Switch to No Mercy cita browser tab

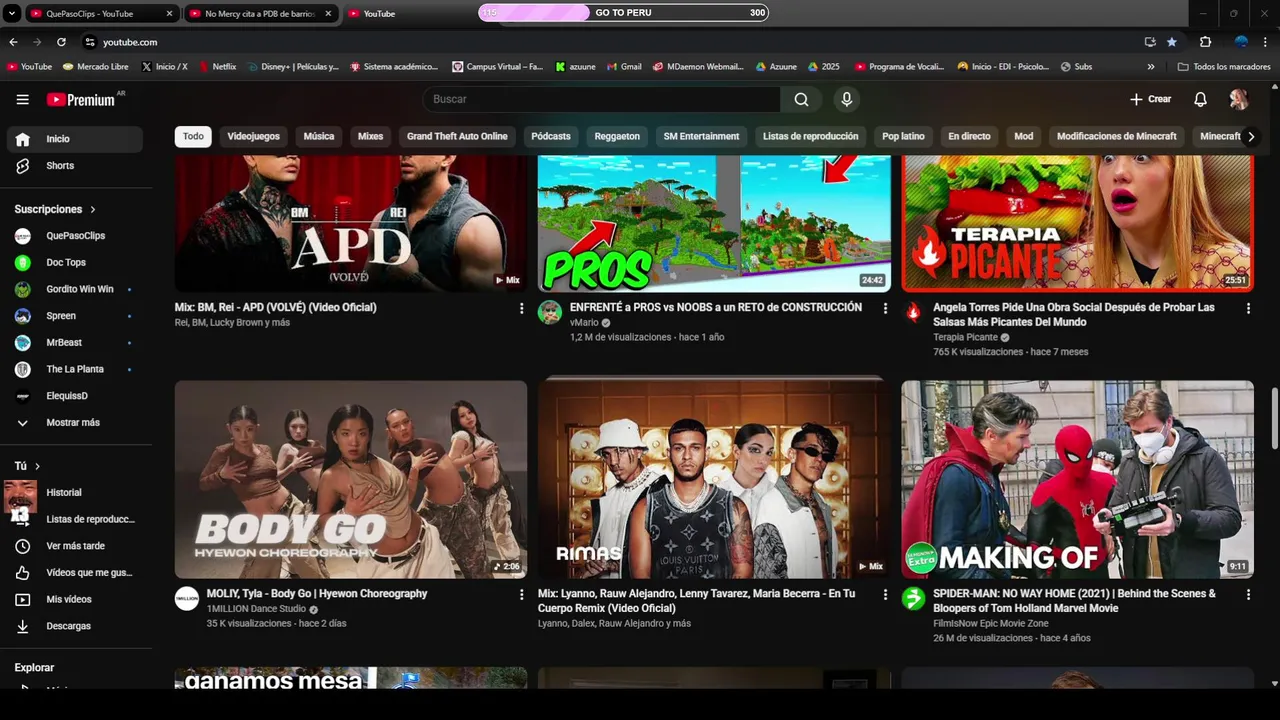(x=260, y=14)
